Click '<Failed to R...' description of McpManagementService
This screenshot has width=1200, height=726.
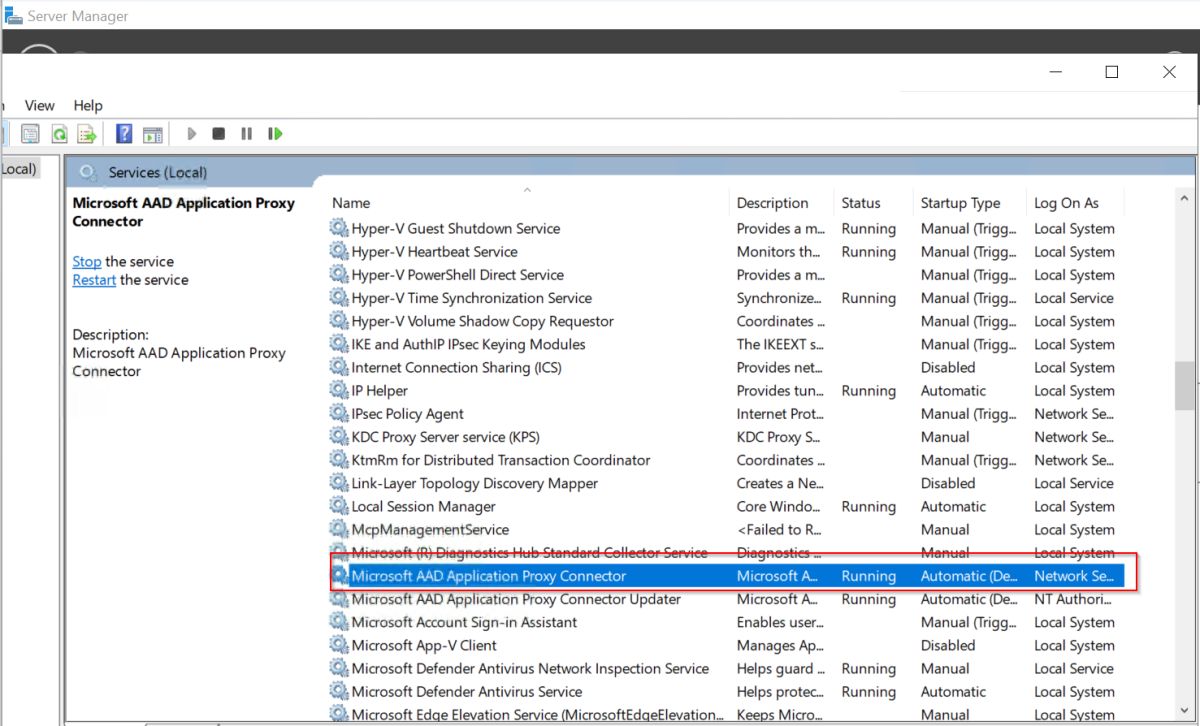(779, 529)
